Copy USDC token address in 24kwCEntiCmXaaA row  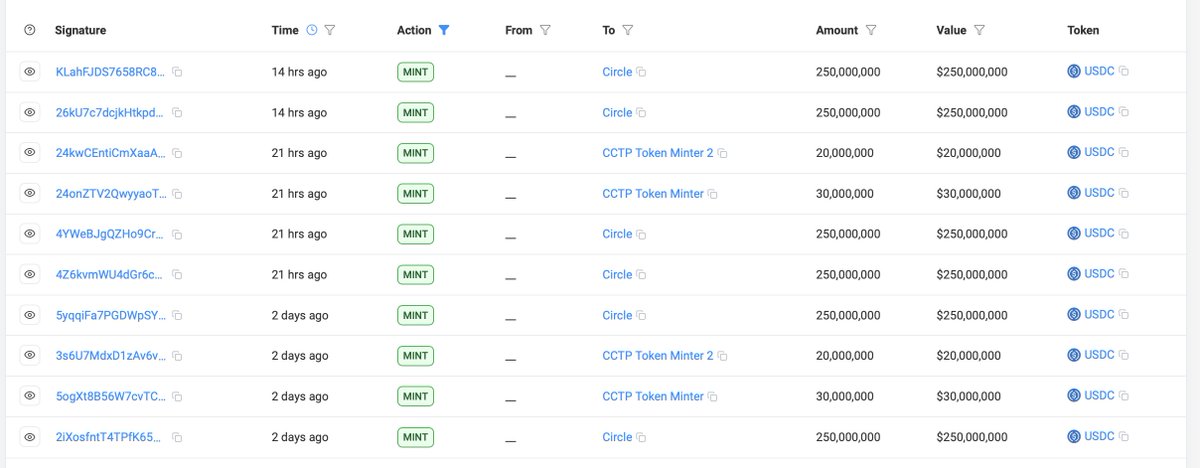1124,152
